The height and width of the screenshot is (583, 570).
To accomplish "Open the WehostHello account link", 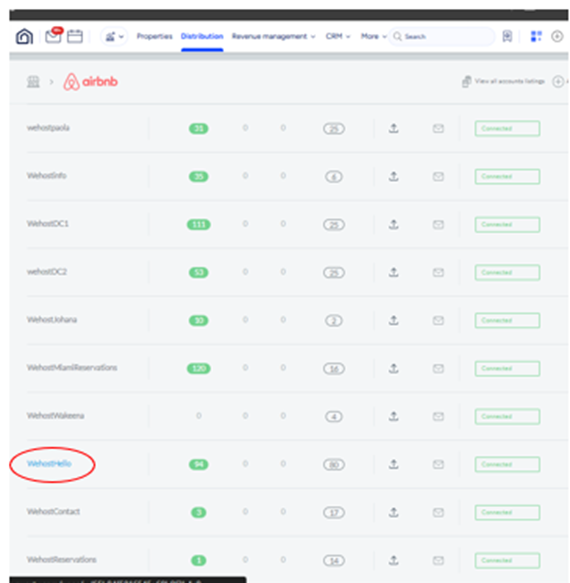I will pyautogui.click(x=49, y=464).
